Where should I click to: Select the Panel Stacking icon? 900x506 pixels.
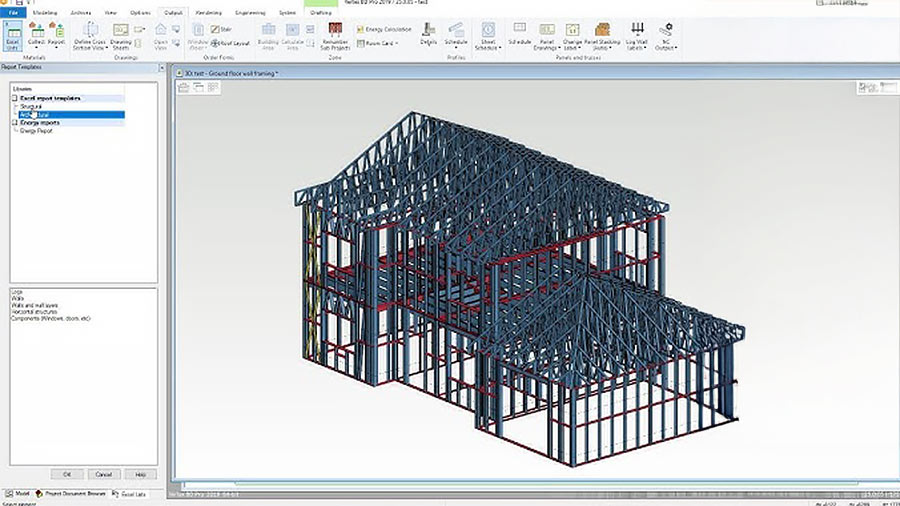[x=603, y=31]
